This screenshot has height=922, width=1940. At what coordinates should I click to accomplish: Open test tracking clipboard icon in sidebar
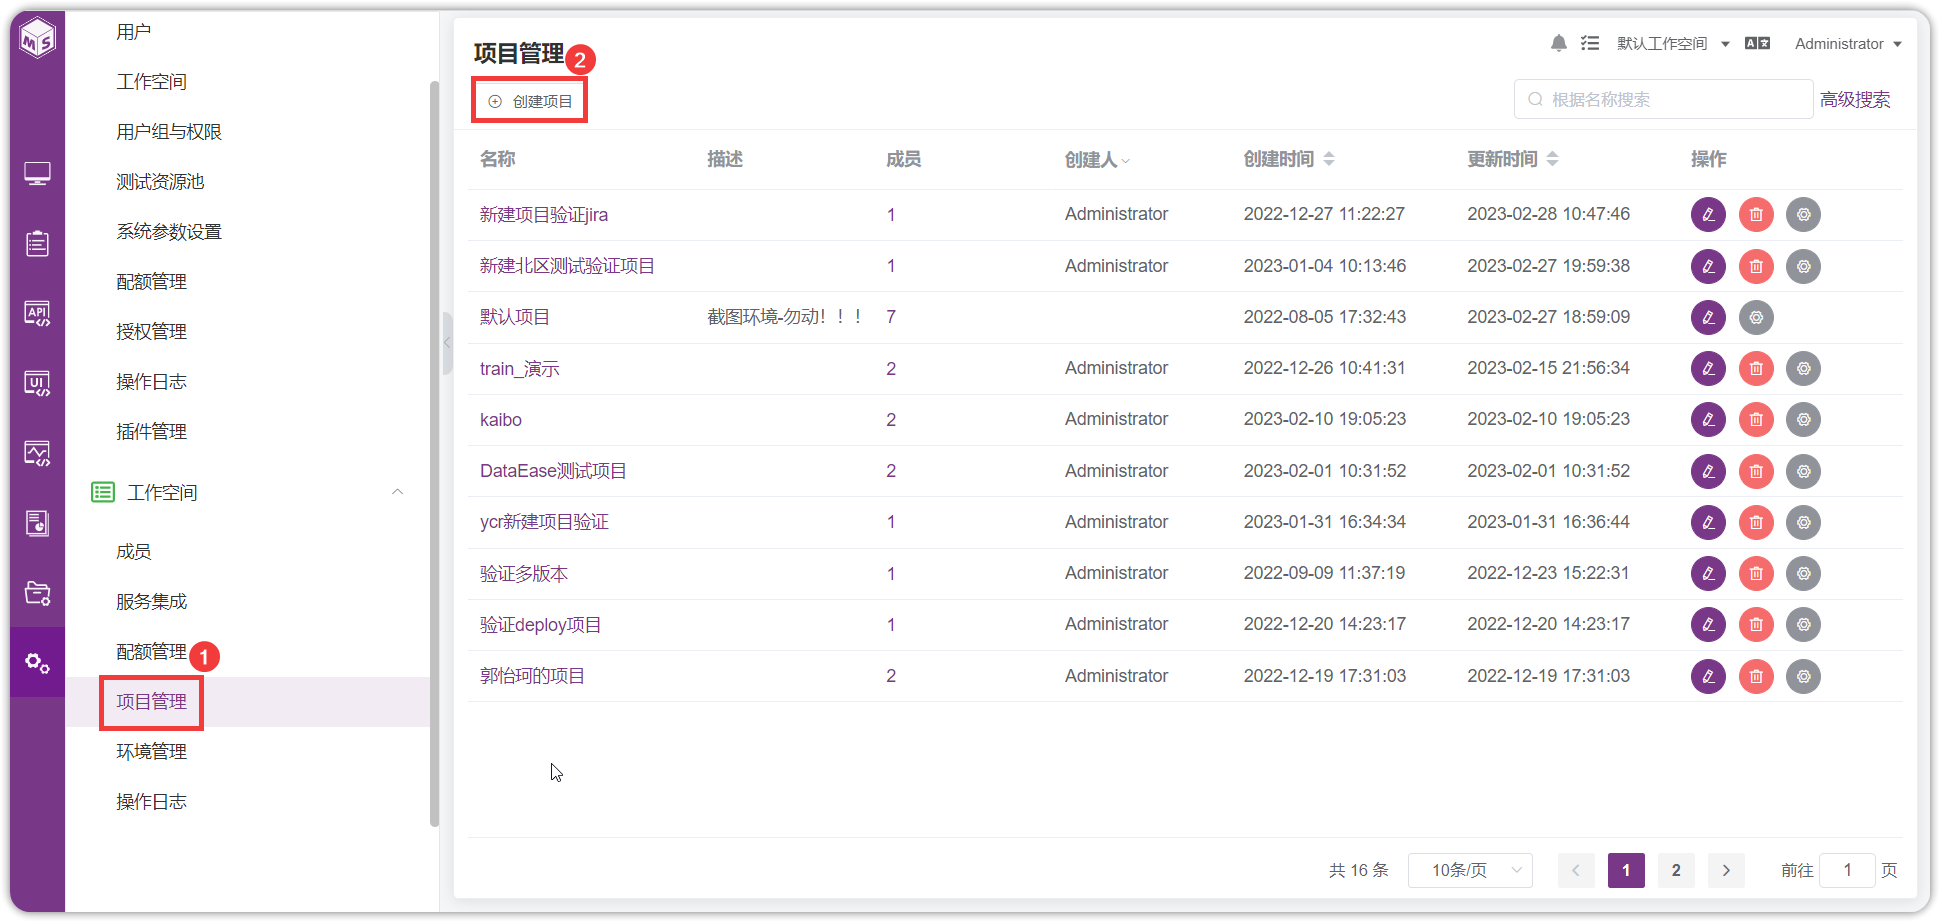(x=37, y=243)
